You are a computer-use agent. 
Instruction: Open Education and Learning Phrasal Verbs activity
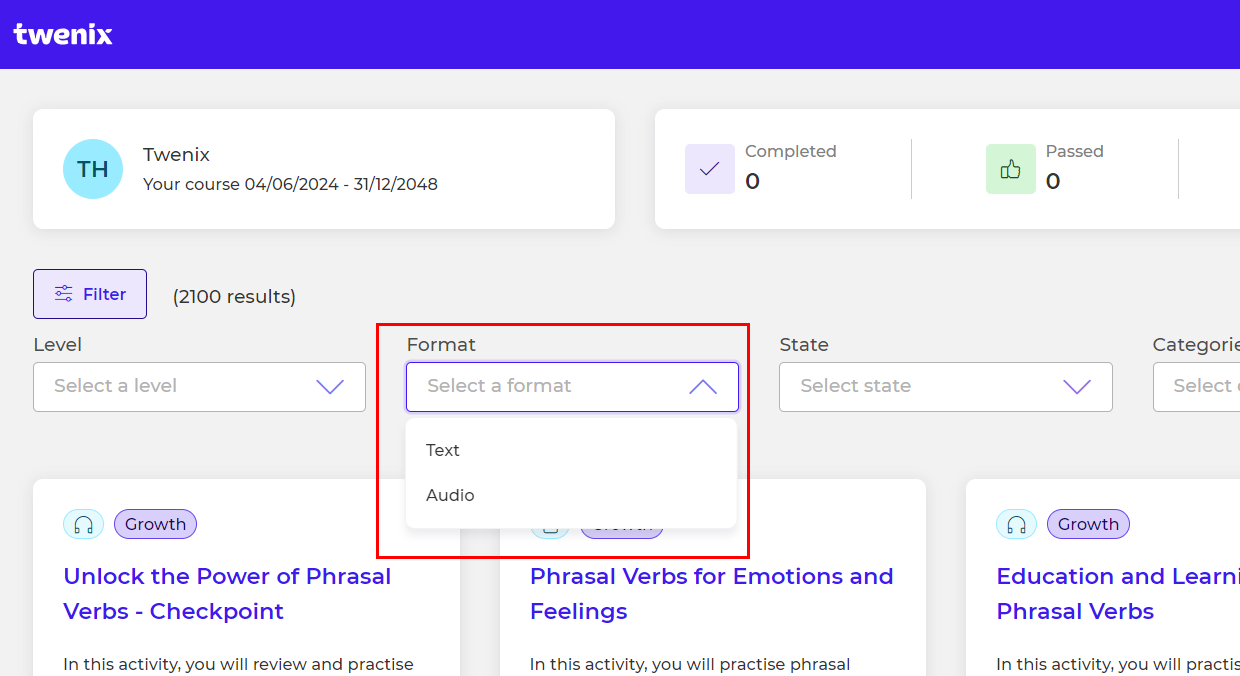pyautogui.click(x=1118, y=594)
